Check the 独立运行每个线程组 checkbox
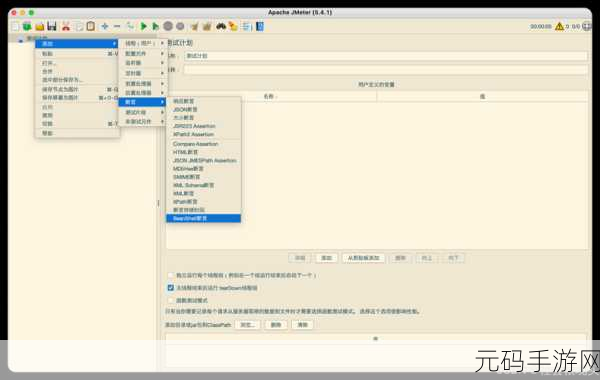Screen dimensions: 600x380 coord(171,276)
